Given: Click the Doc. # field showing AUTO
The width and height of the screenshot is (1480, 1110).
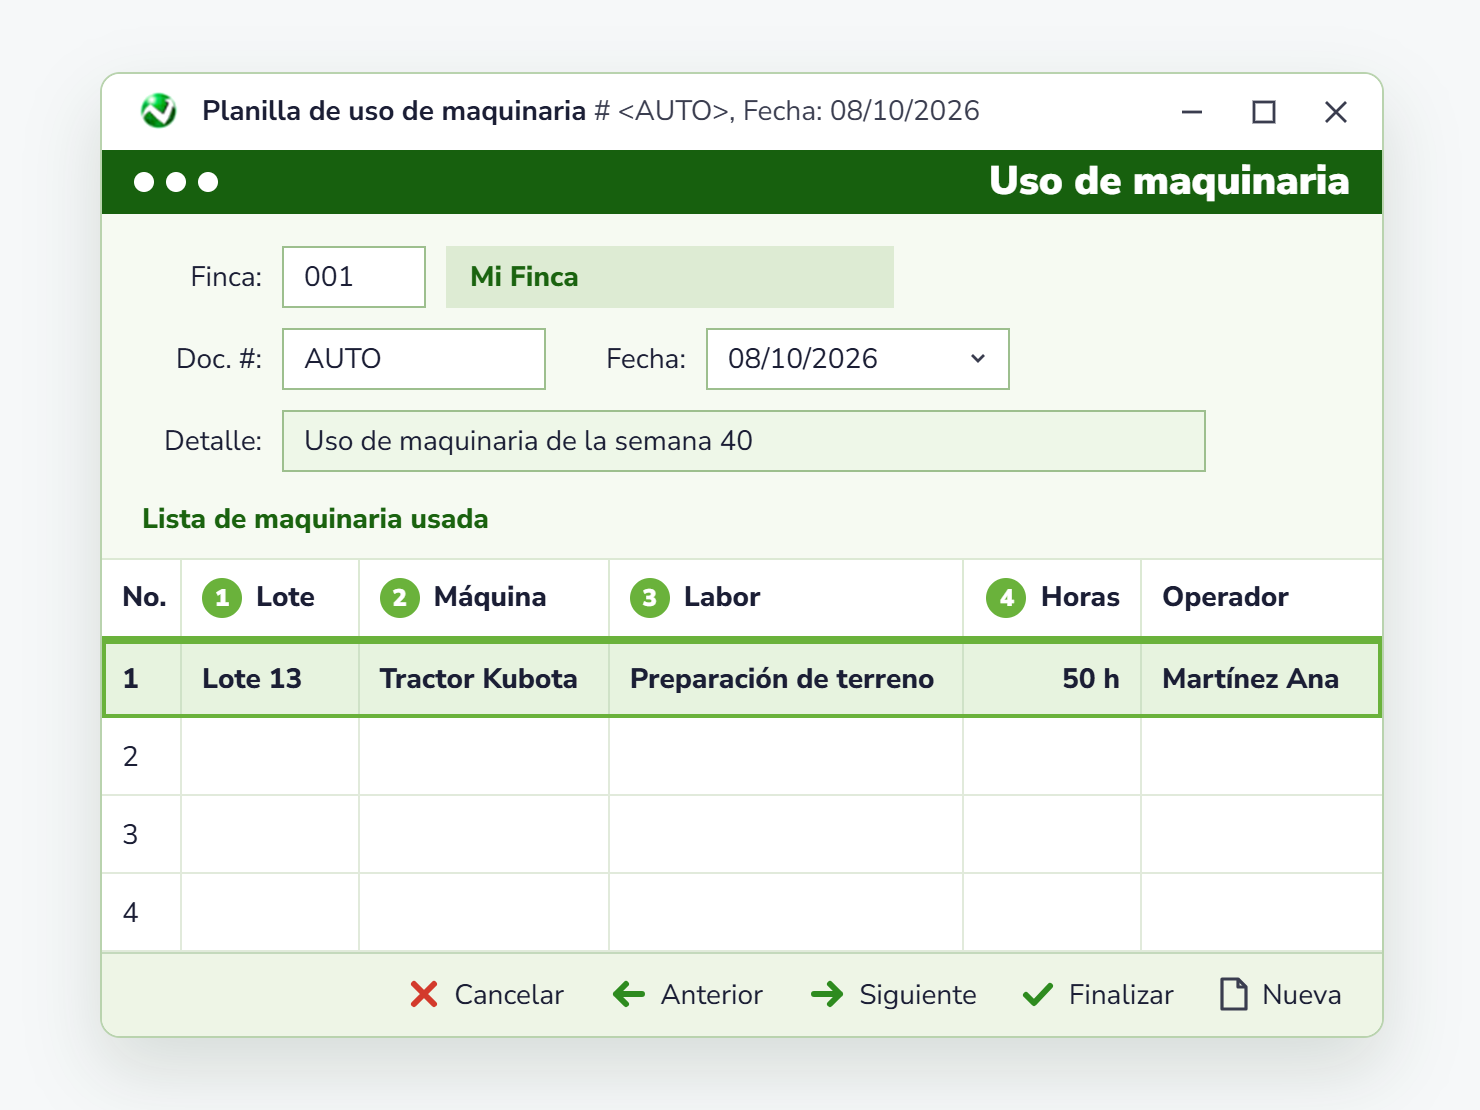Looking at the screenshot, I should [x=414, y=359].
